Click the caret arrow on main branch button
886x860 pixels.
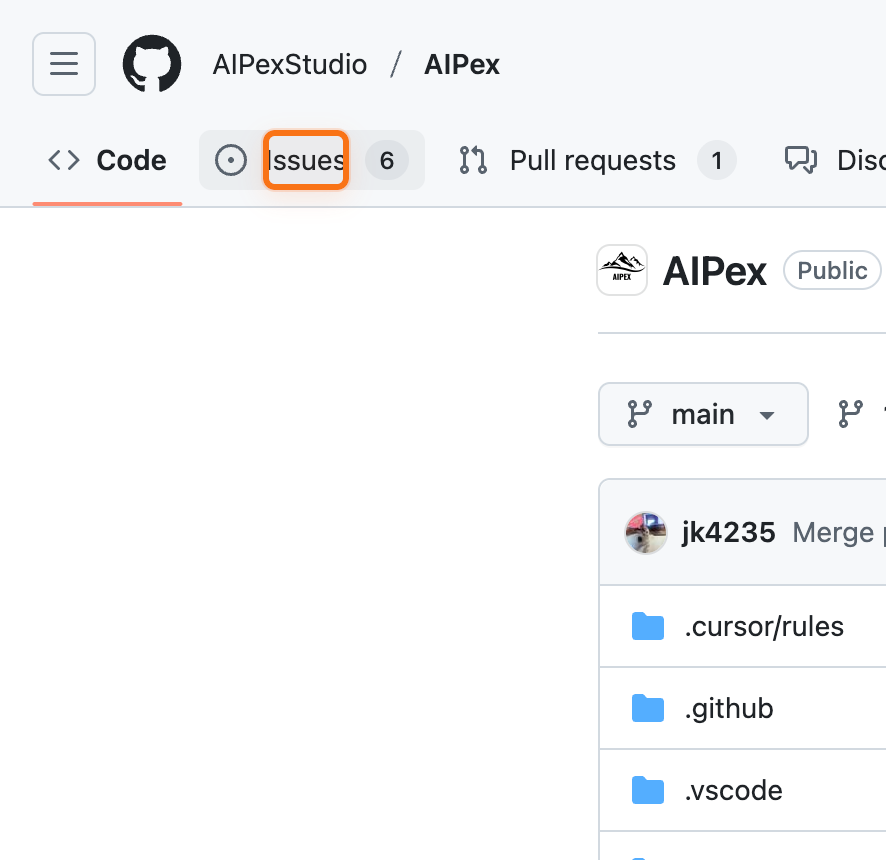click(767, 415)
